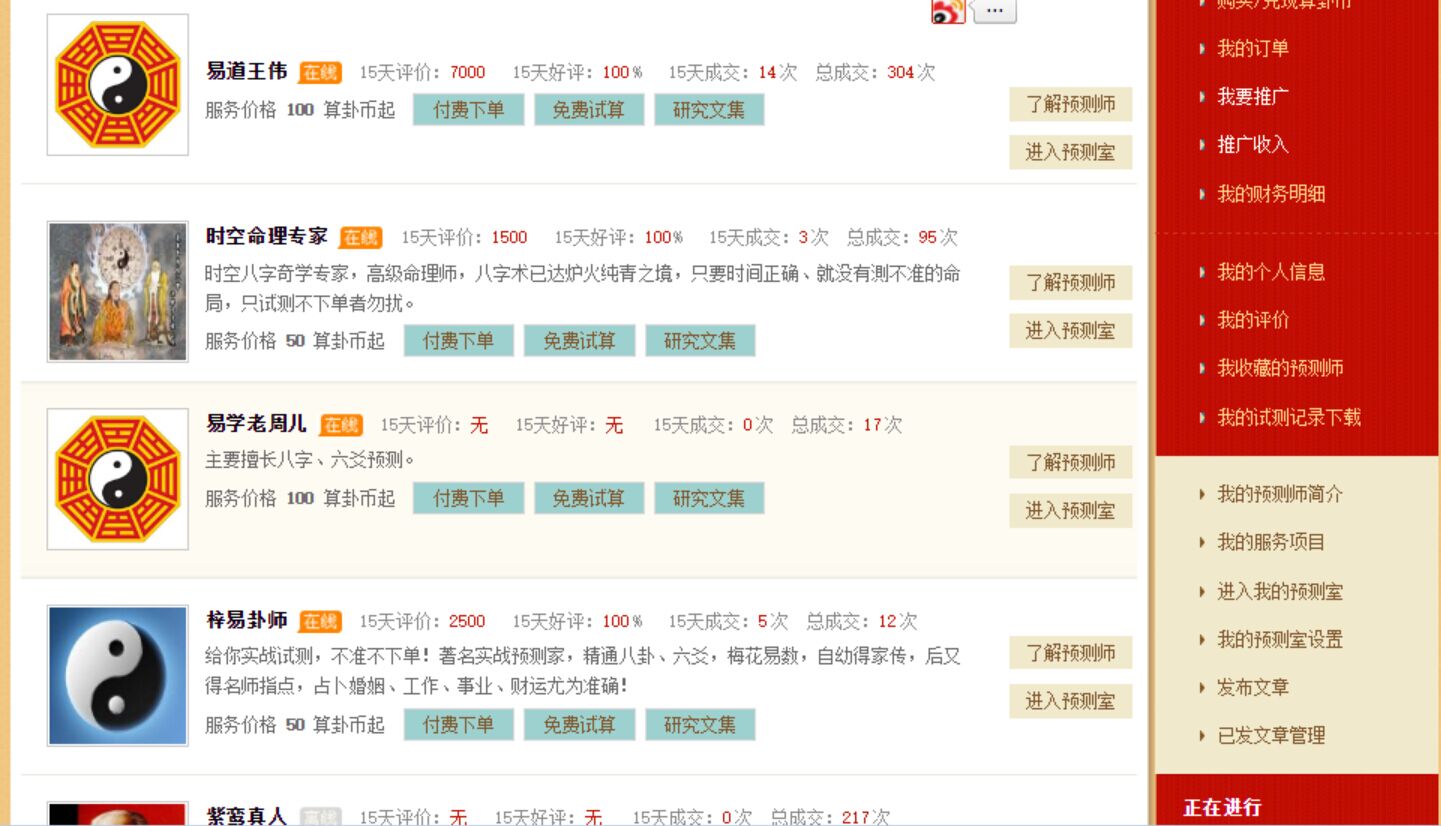The height and width of the screenshot is (826, 1441).
Task: Click the Sina Weibo share icon
Action: [x=947, y=11]
